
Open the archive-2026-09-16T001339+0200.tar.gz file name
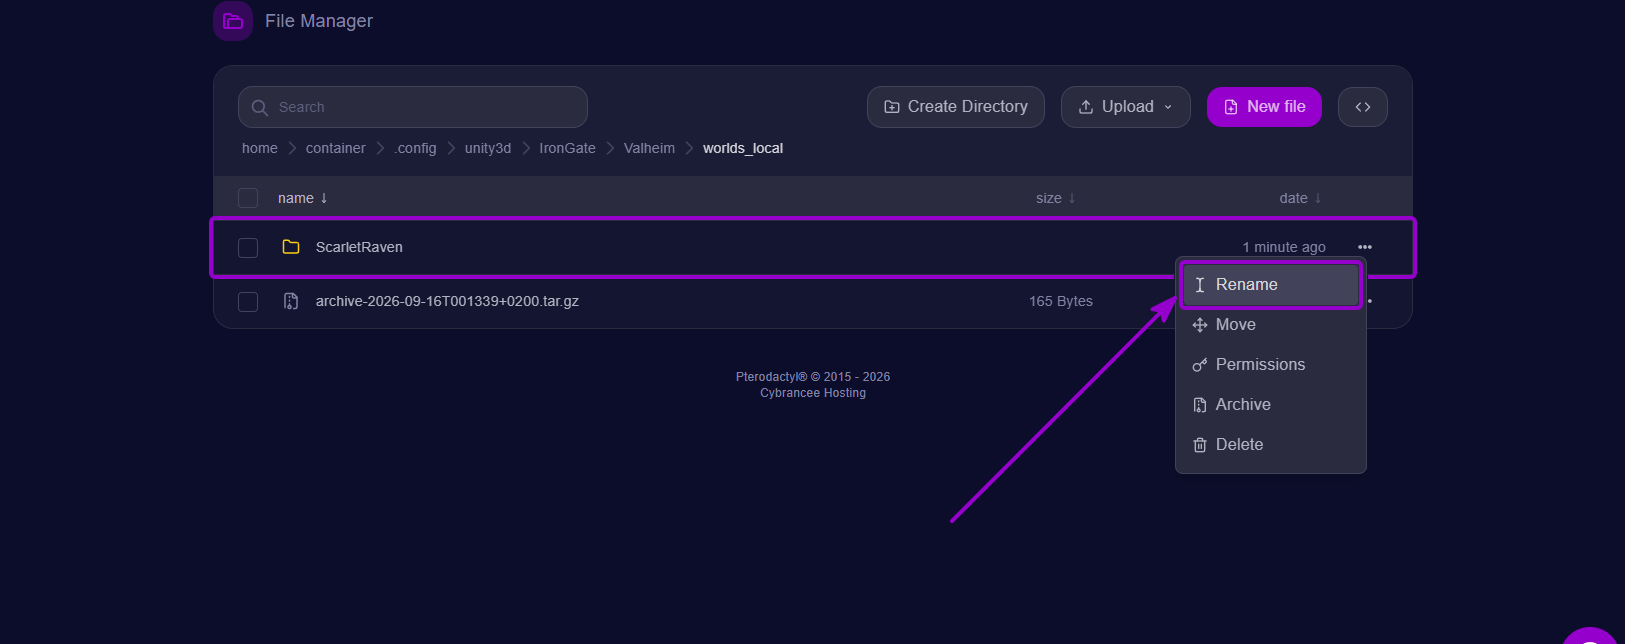[447, 301]
